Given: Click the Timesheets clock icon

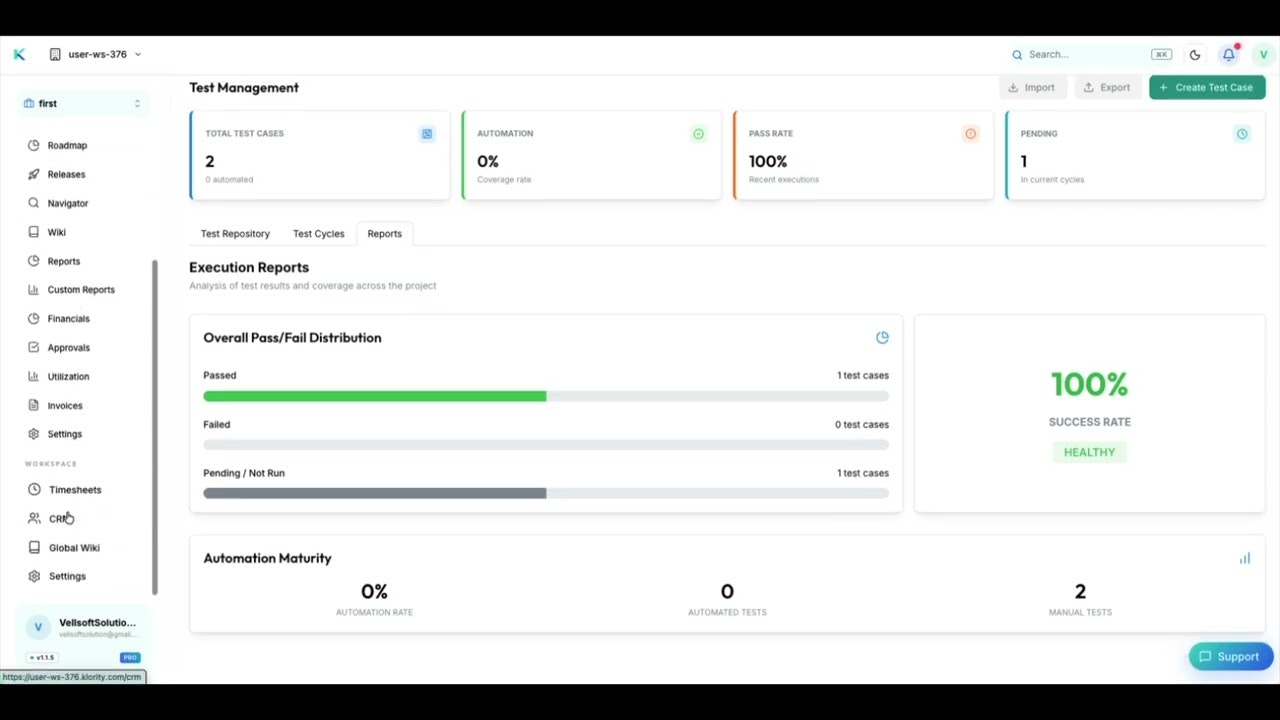Looking at the screenshot, I should tap(34, 490).
